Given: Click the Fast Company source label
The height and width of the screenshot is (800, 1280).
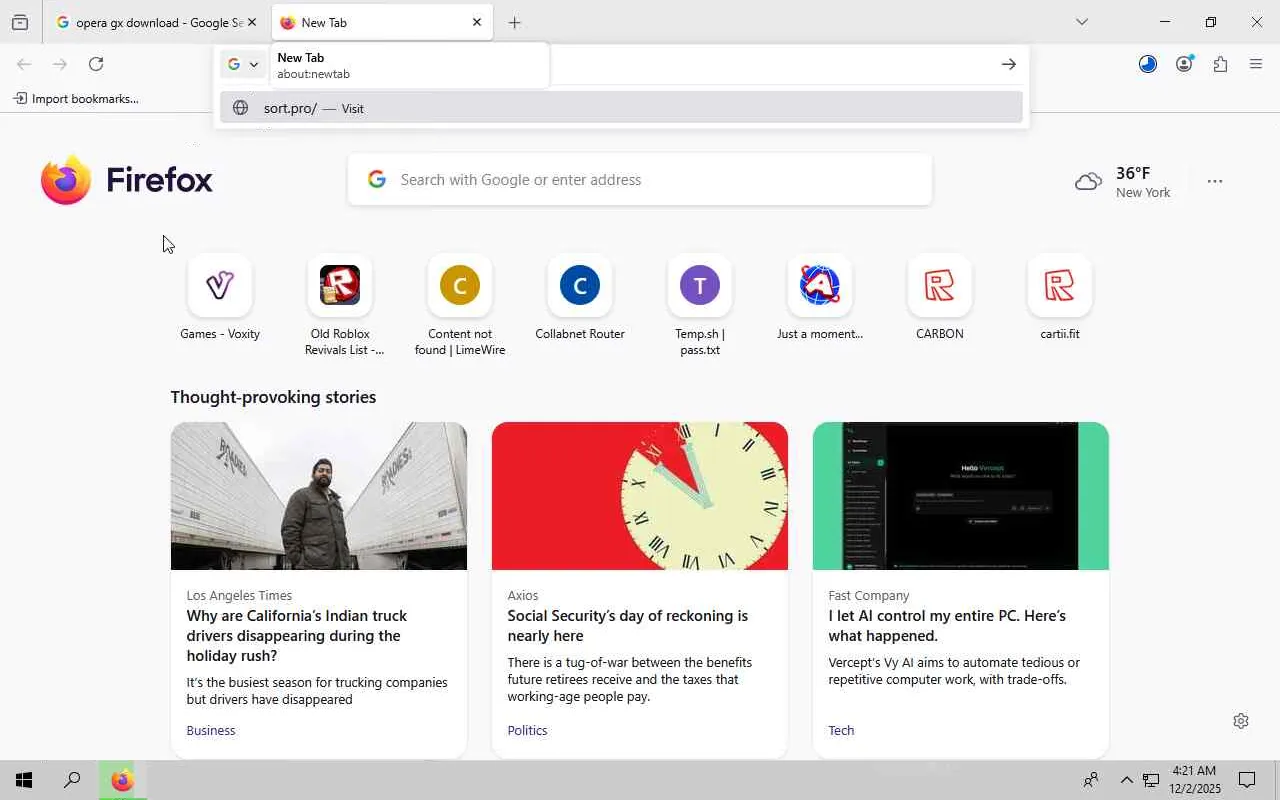Looking at the screenshot, I should 869,595.
